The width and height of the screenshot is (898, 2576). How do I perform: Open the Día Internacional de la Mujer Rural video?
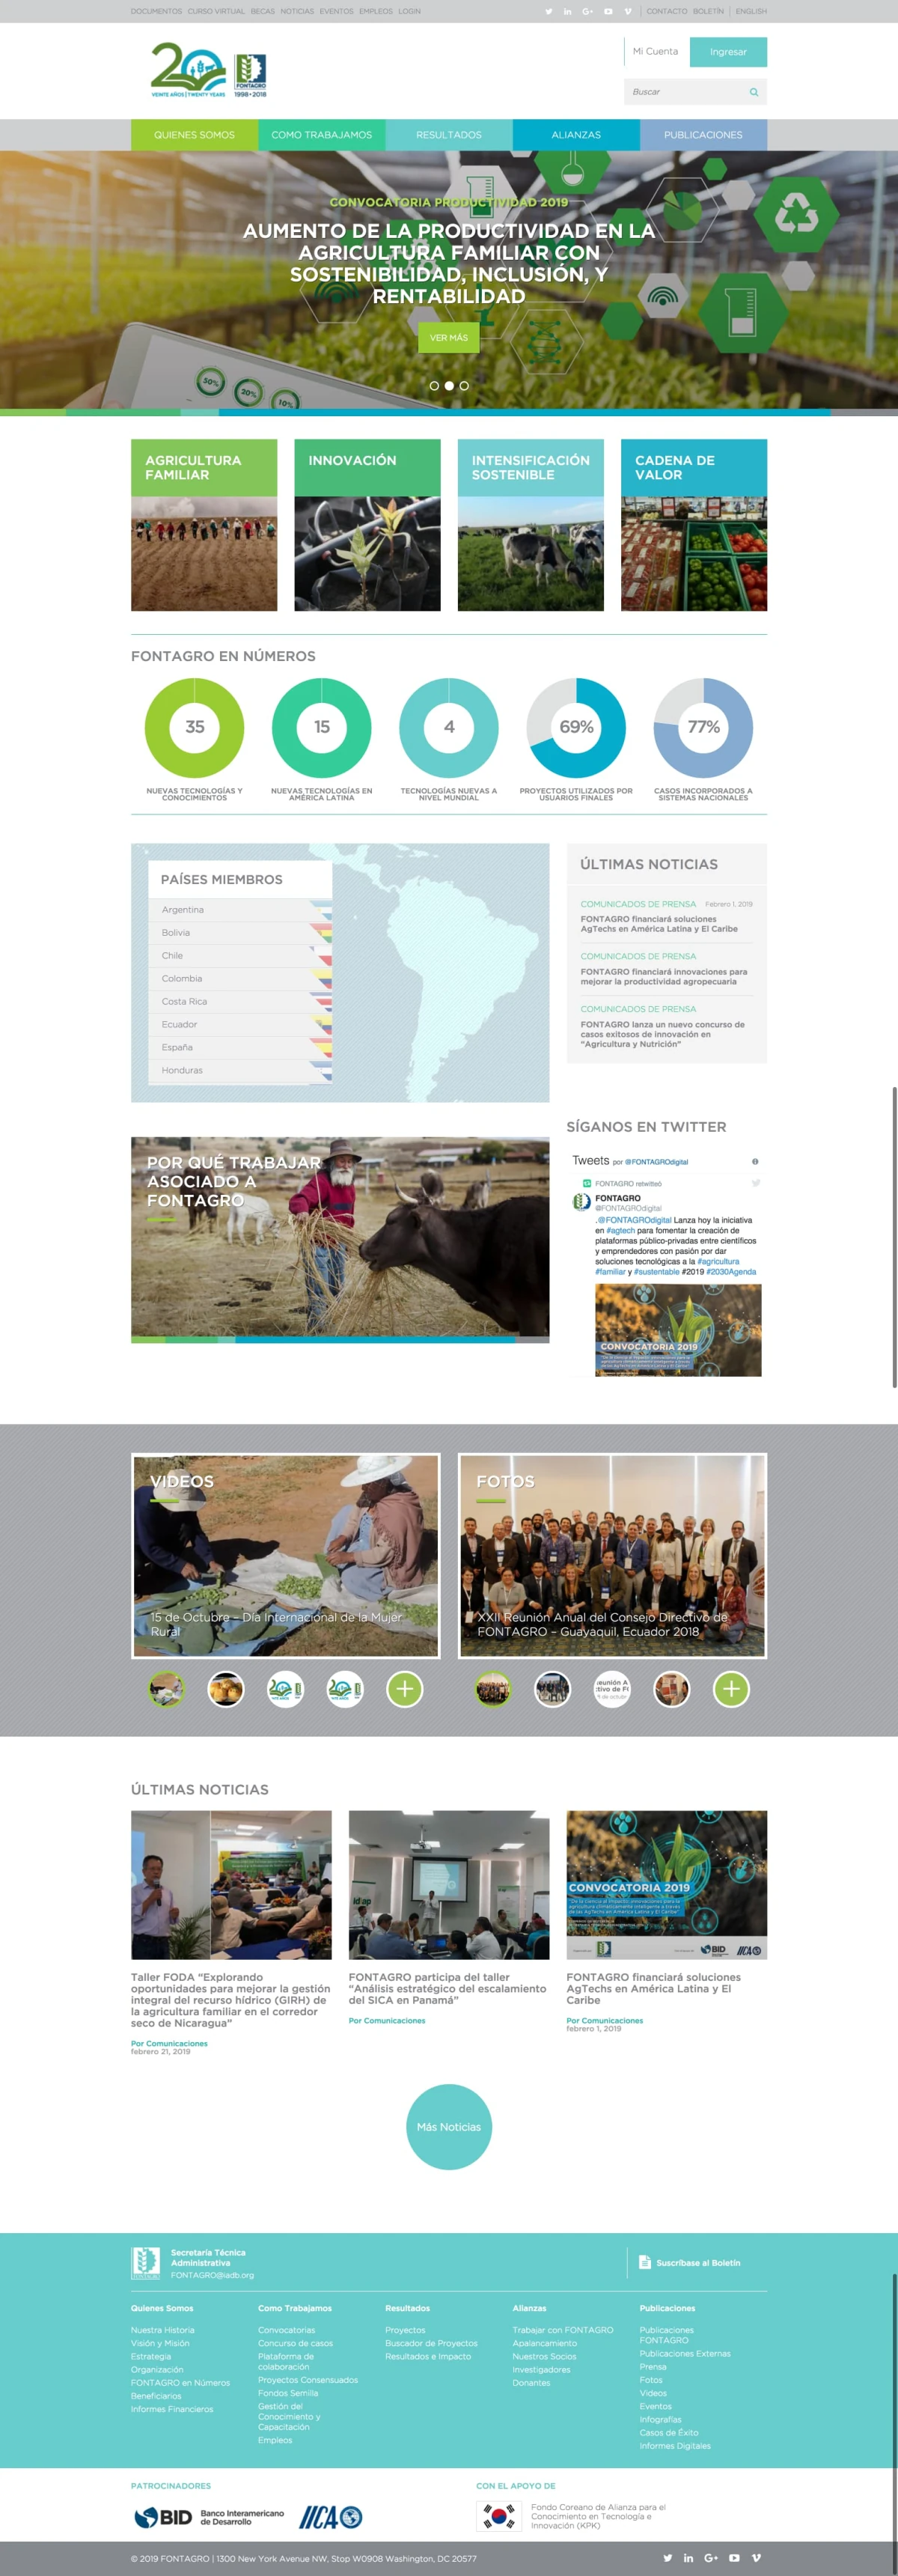(286, 1556)
